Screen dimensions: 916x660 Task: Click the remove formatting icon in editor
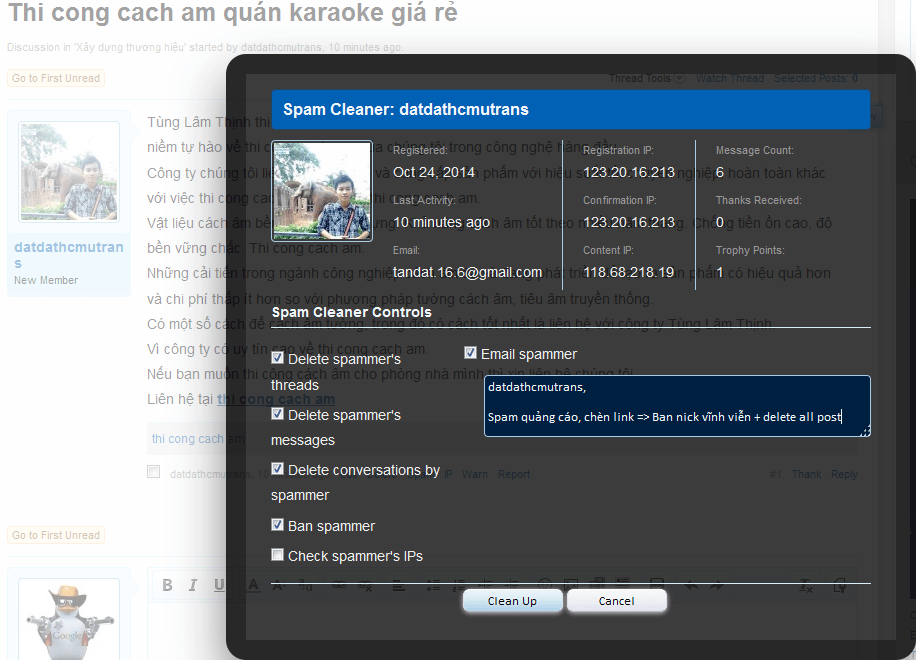pyautogui.click(x=806, y=585)
